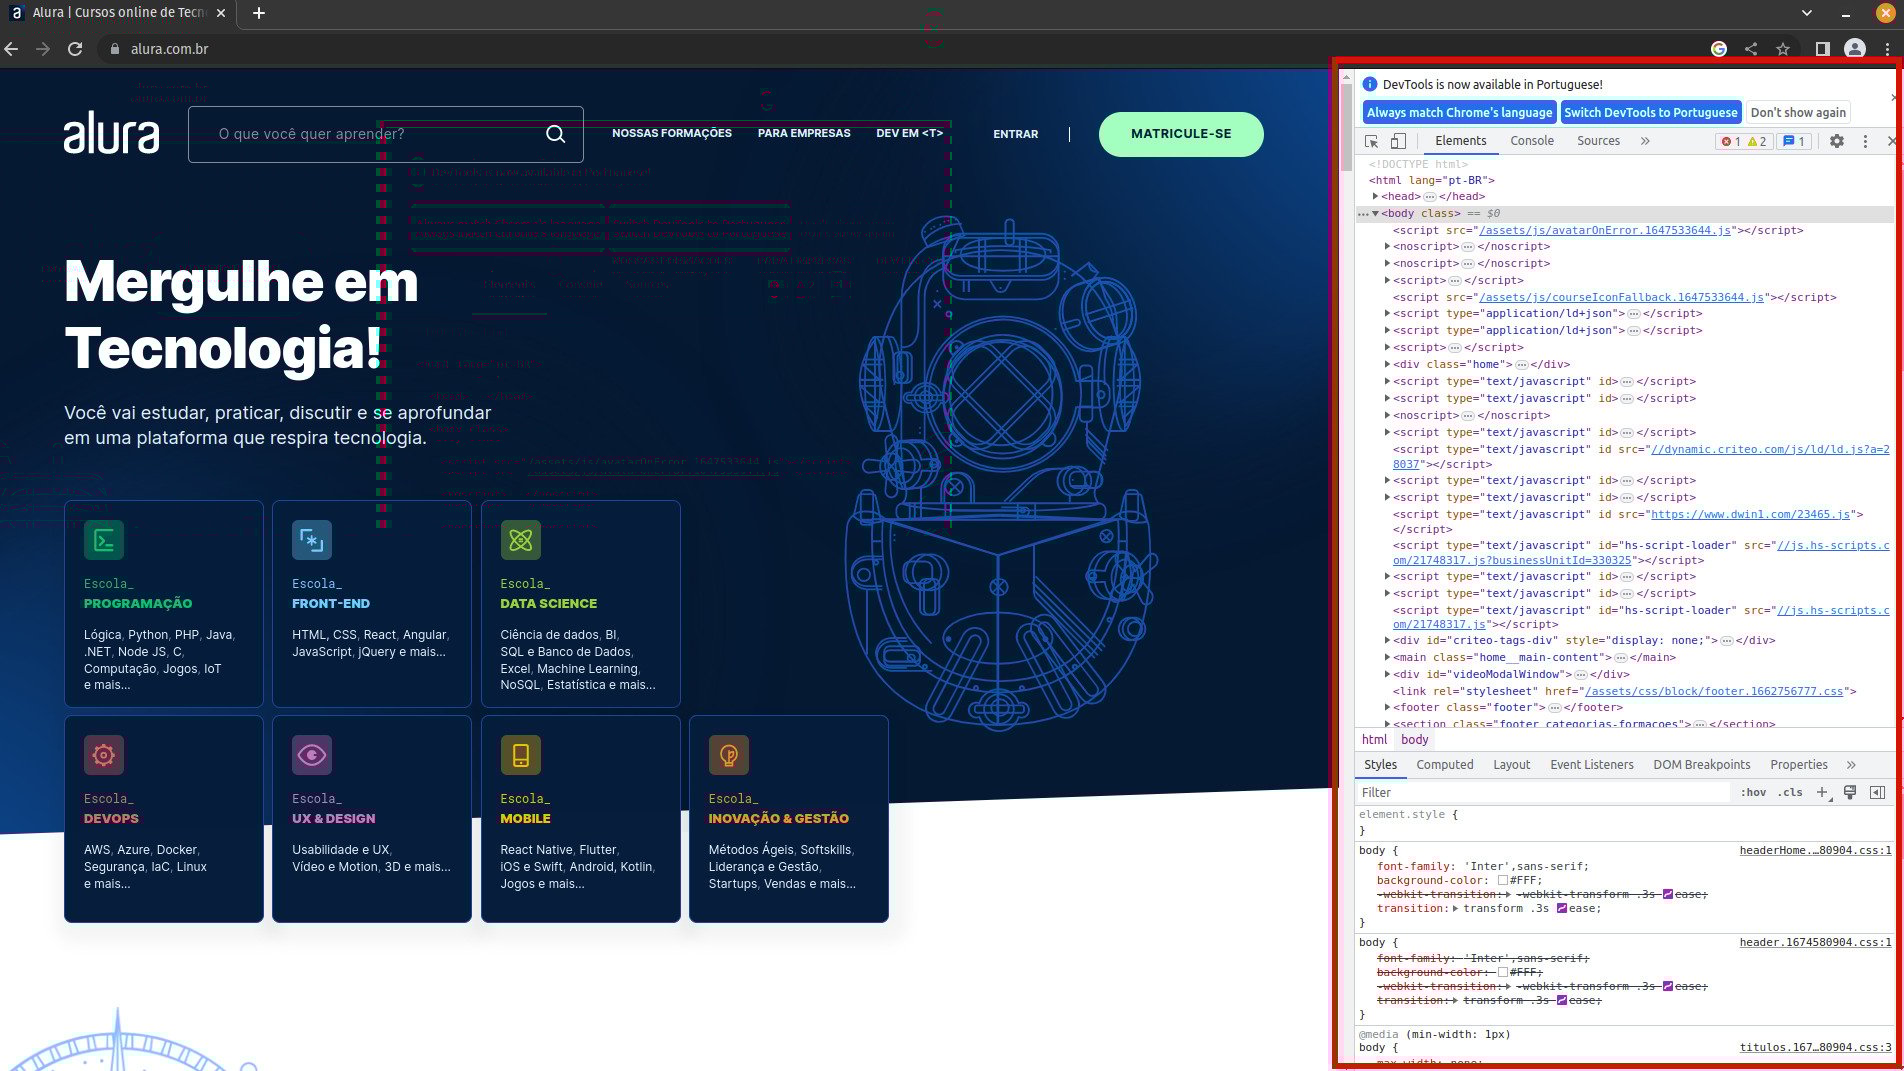Viewport: 1904px width, 1071px height.
Task: Click the #FFF swatch in header.1674580904.css rule
Action: pos(1502,972)
